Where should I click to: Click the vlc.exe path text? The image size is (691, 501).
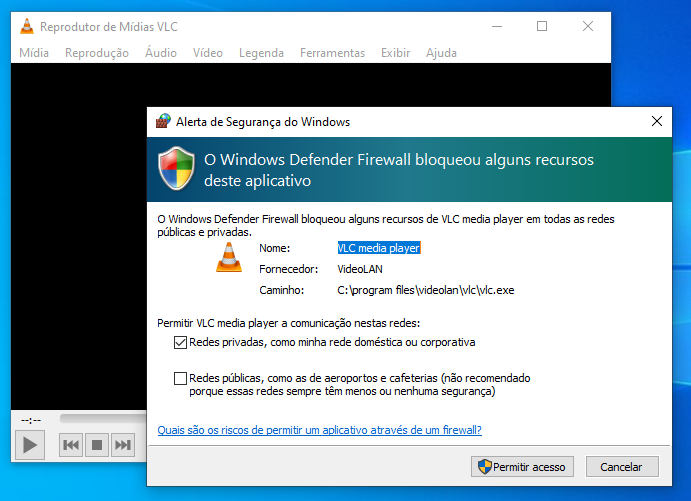click(426, 290)
